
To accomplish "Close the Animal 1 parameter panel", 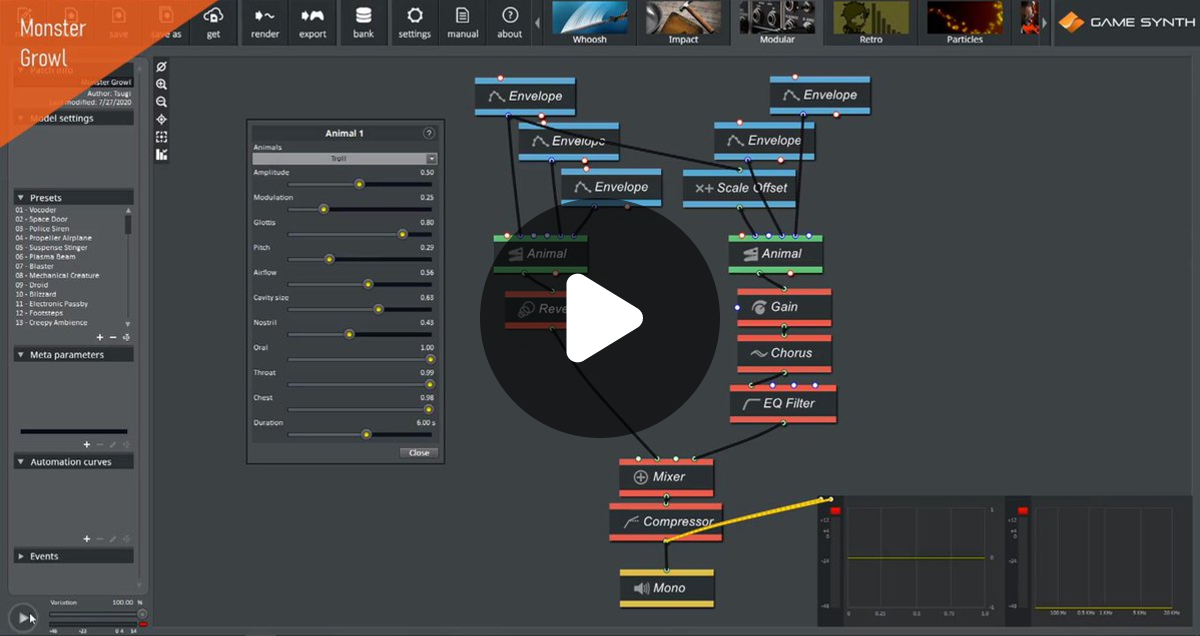I will pyautogui.click(x=419, y=453).
